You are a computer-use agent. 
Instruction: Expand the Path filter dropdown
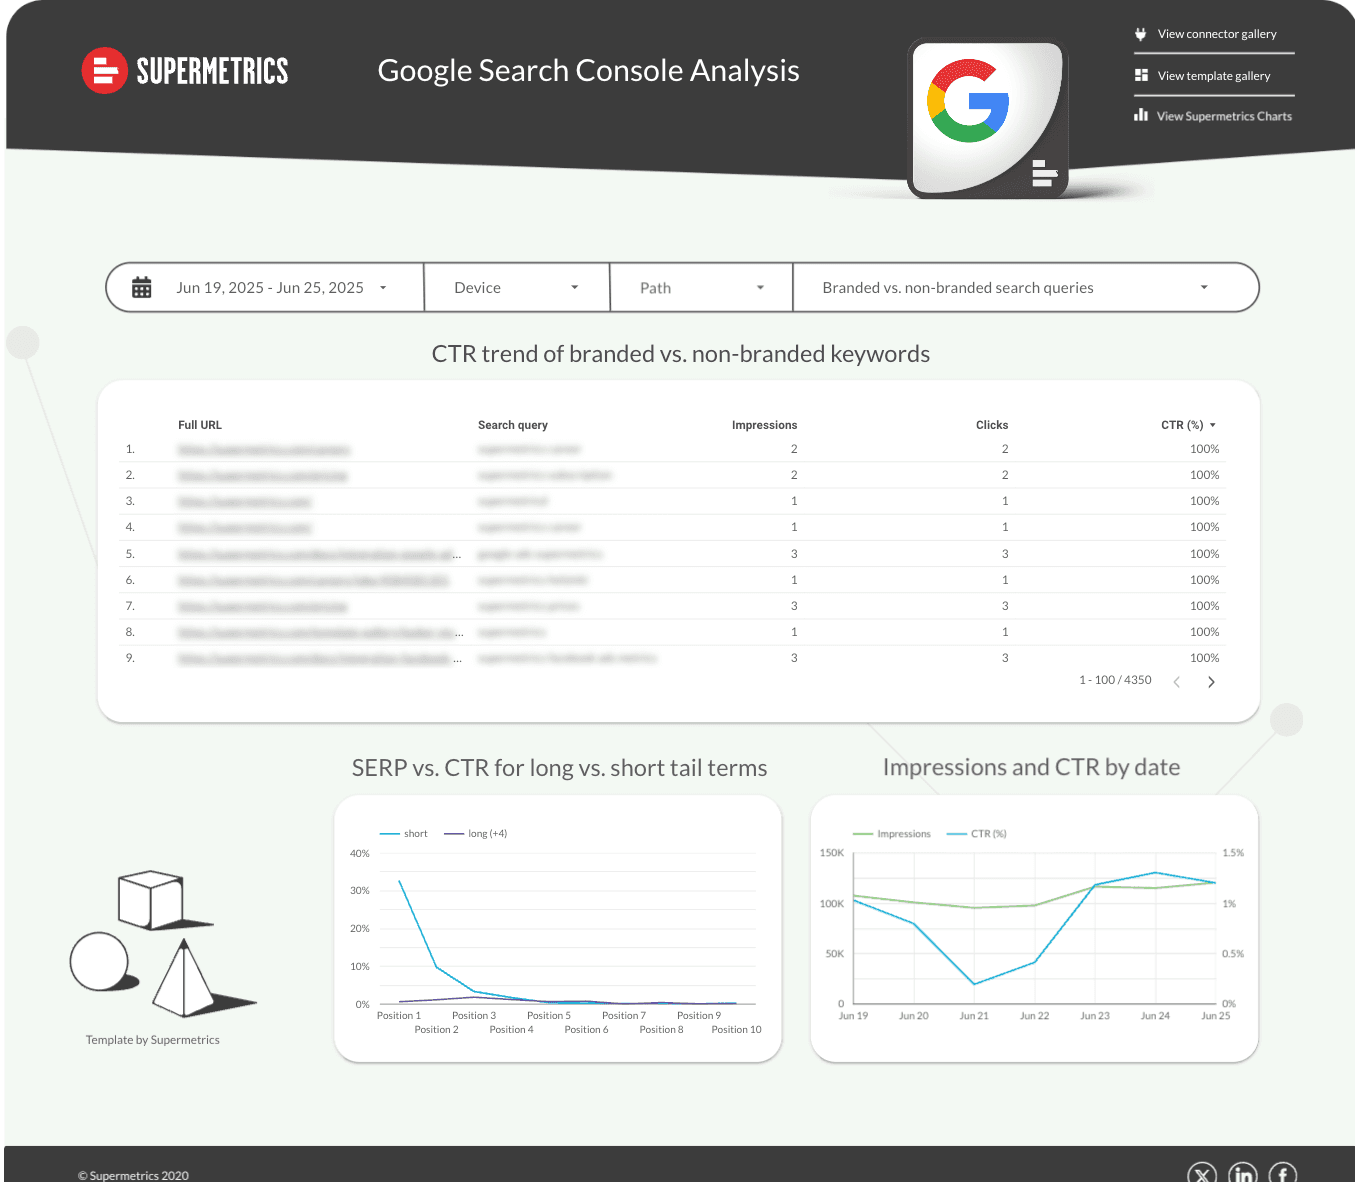pos(701,288)
